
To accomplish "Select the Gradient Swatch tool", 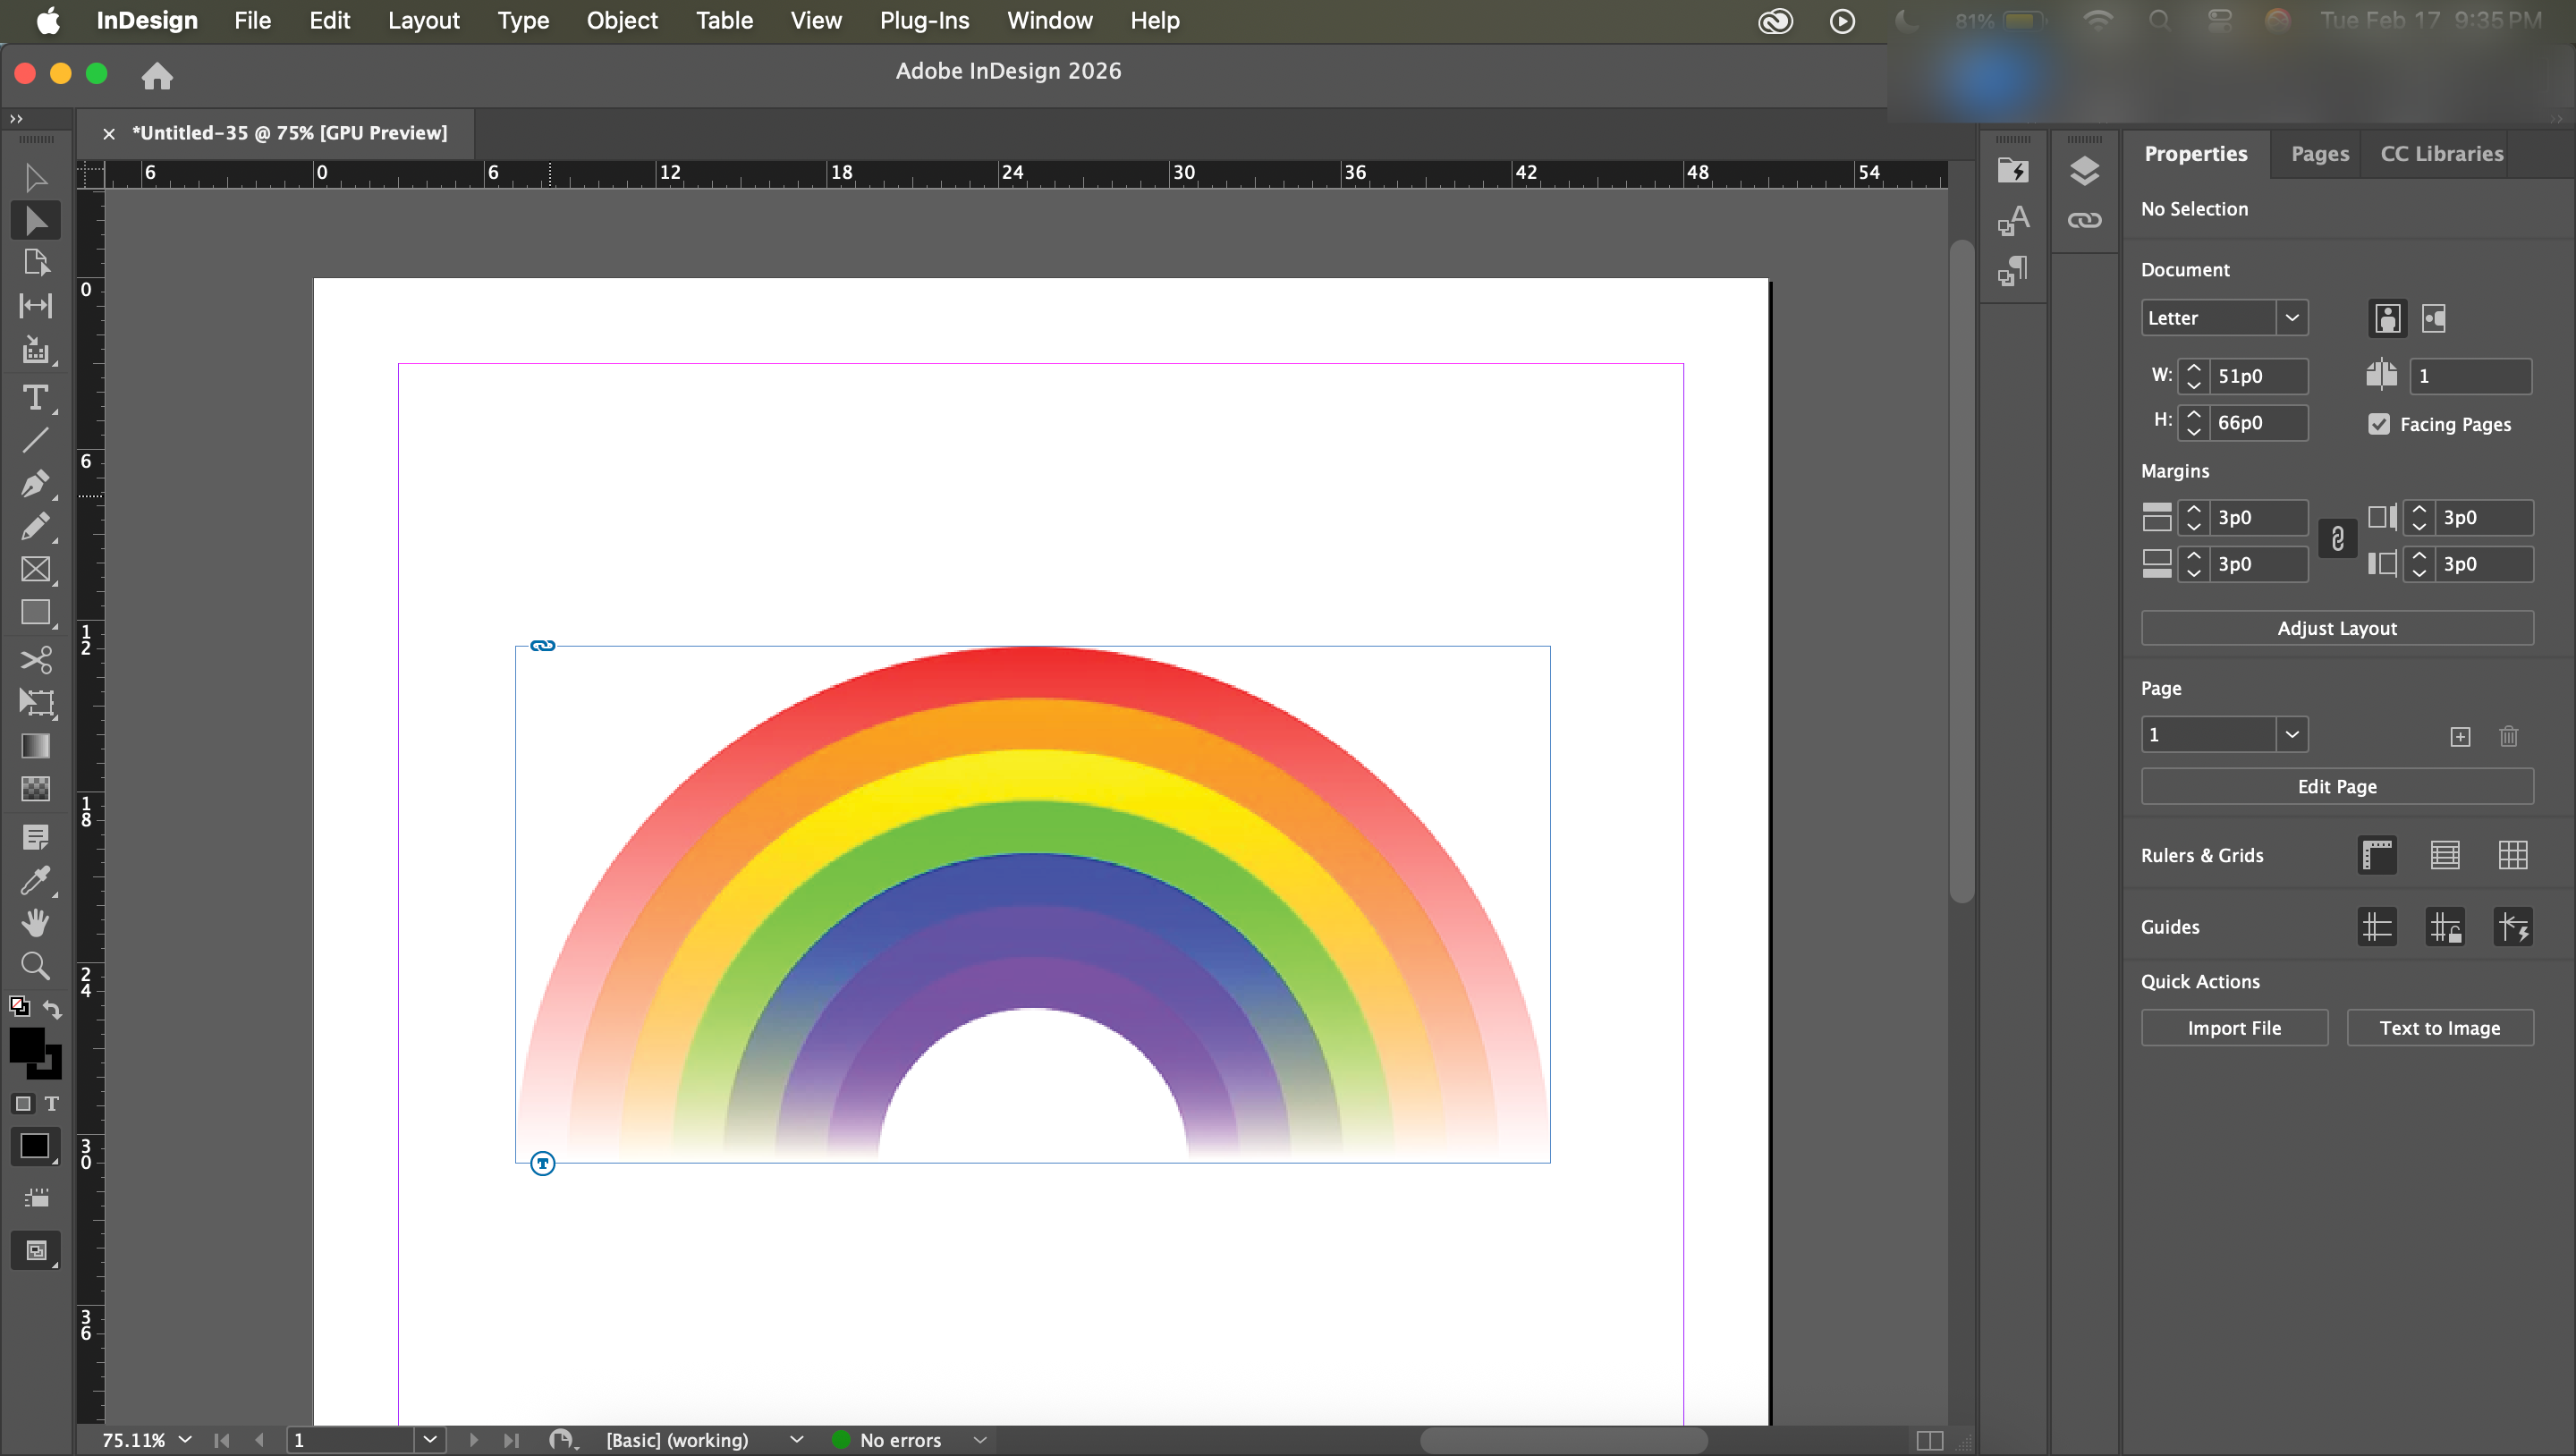I will (x=35, y=746).
